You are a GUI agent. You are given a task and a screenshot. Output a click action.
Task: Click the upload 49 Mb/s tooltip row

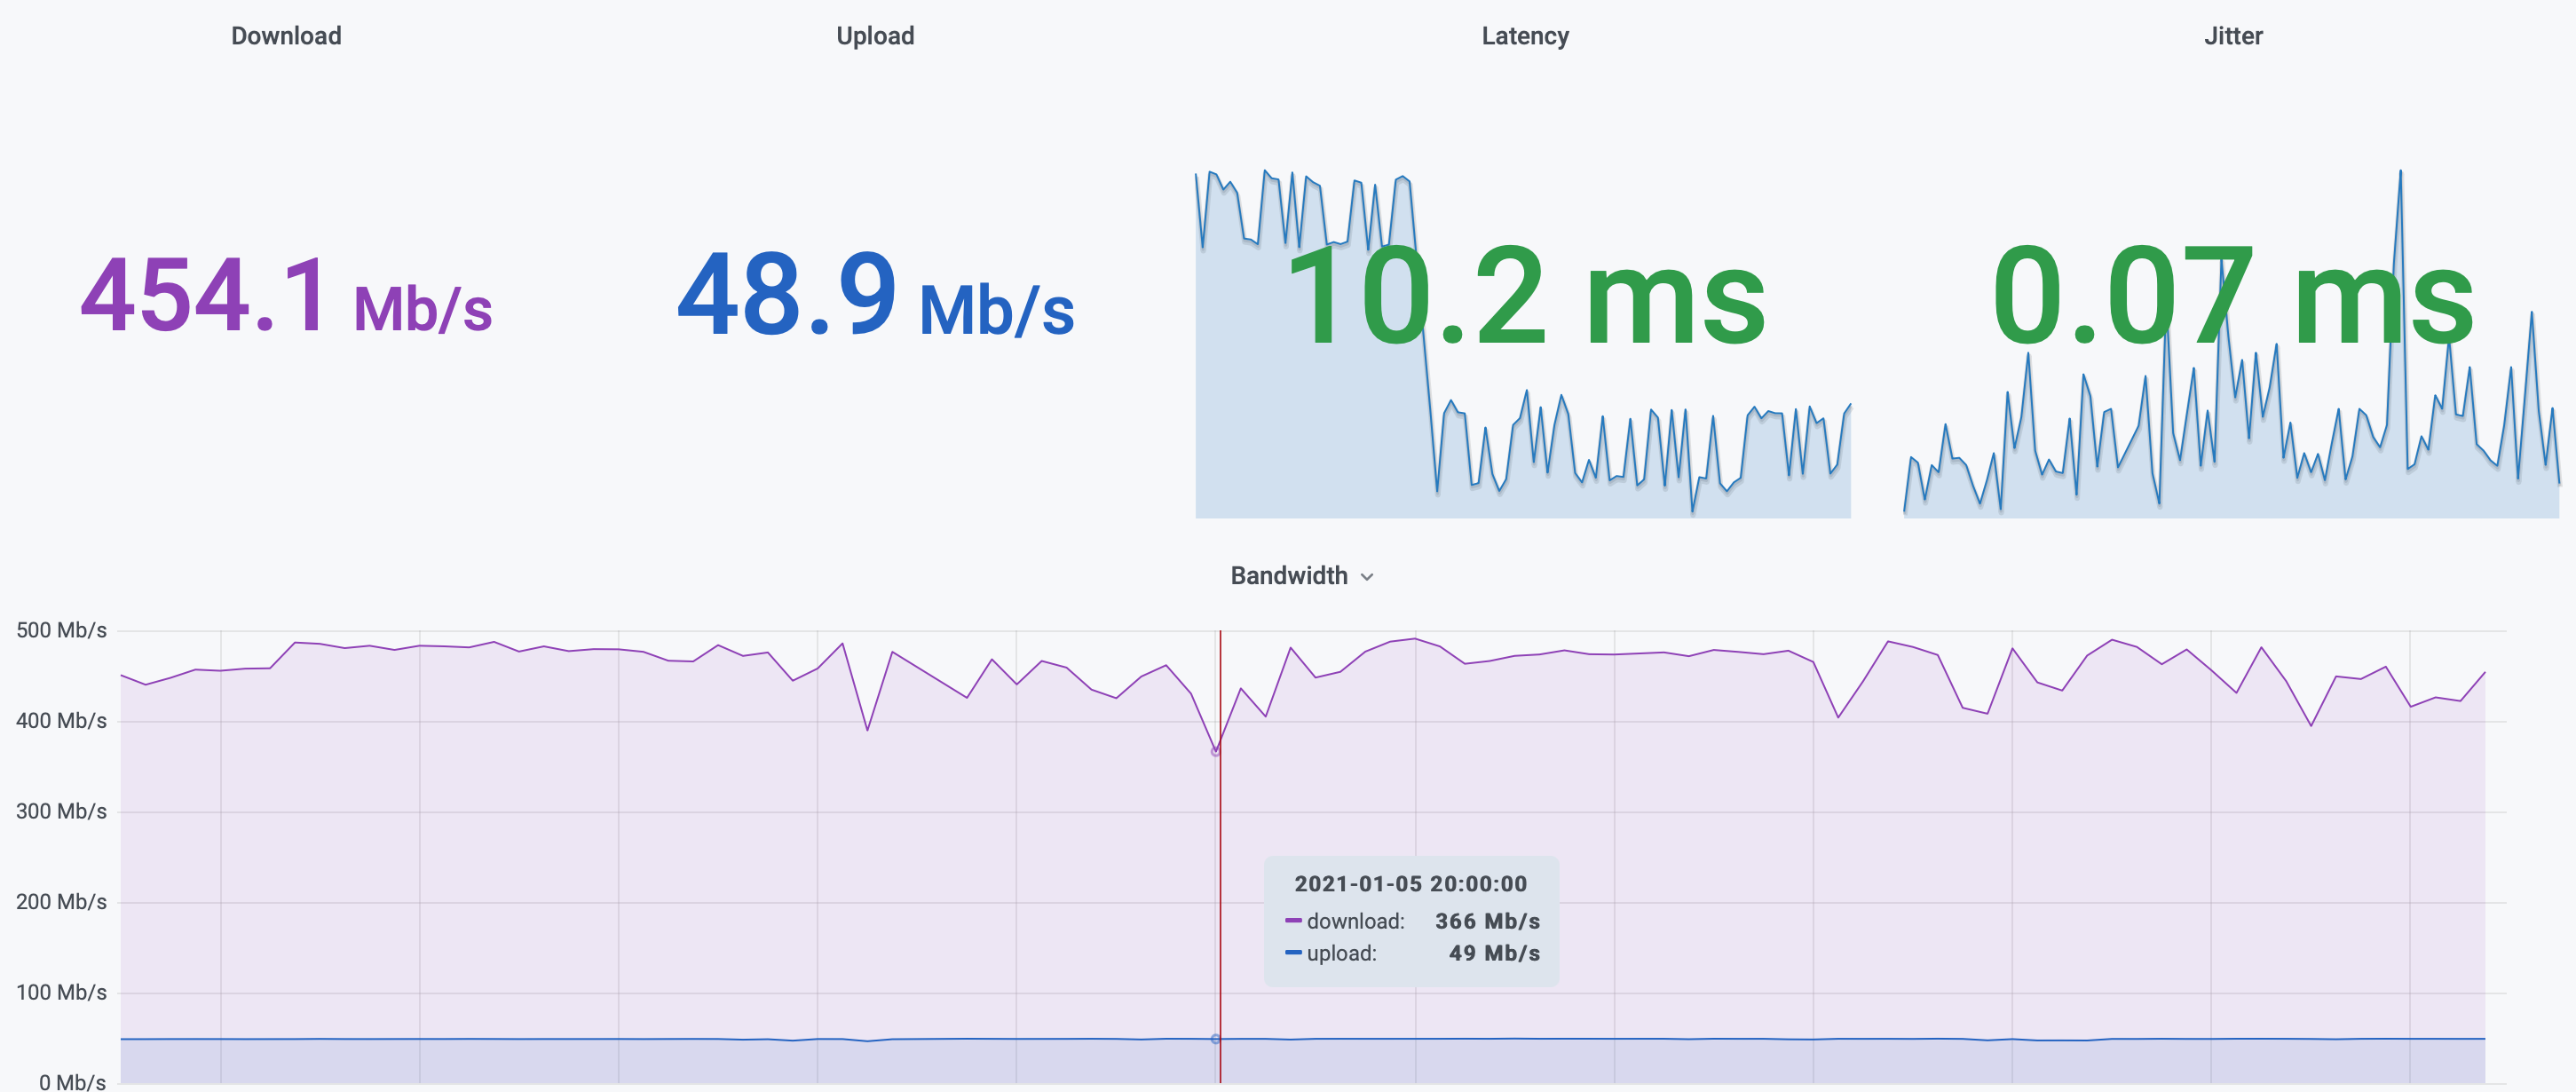(x=1412, y=953)
